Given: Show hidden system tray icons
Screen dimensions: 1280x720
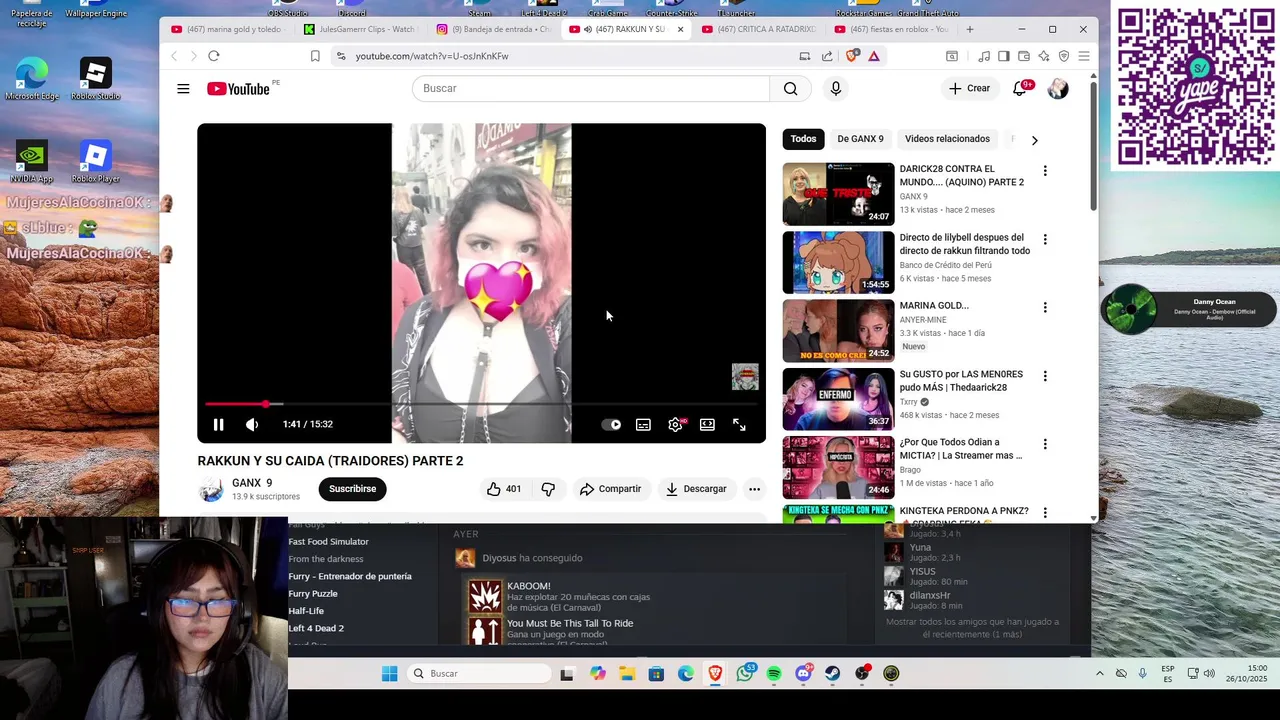Looking at the screenshot, I should click(x=1100, y=674).
